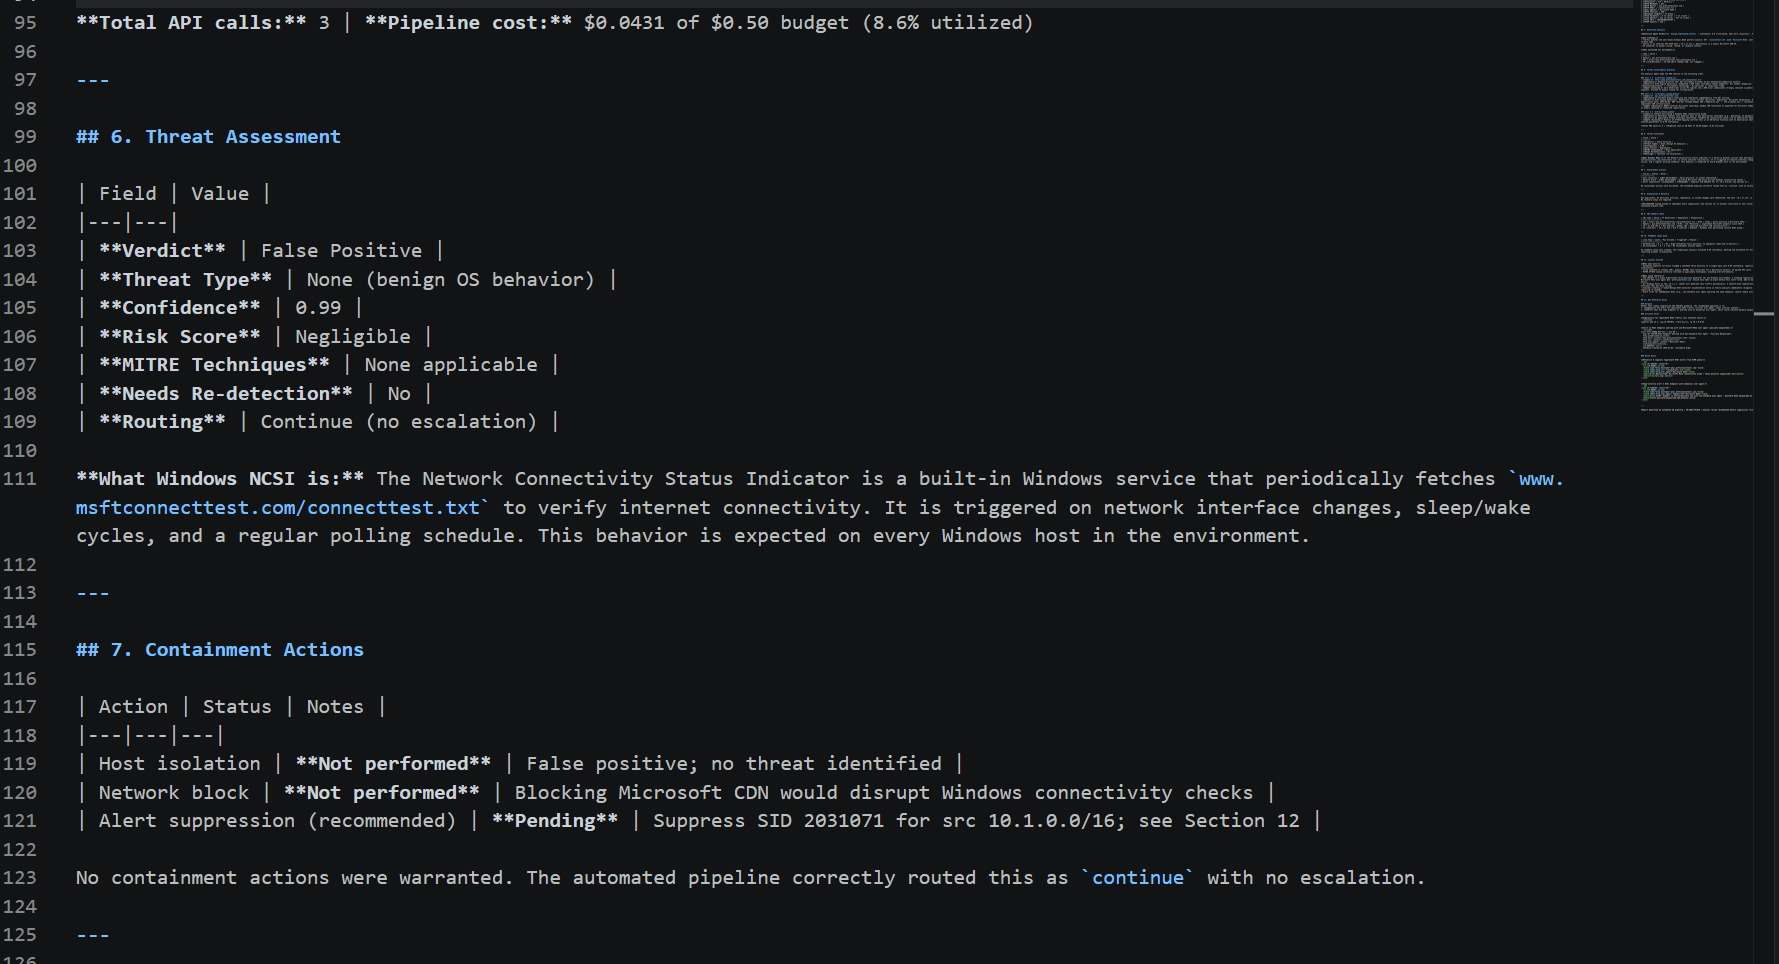
Task: Click '**Pipeline cost:**' text
Action: tap(468, 23)
